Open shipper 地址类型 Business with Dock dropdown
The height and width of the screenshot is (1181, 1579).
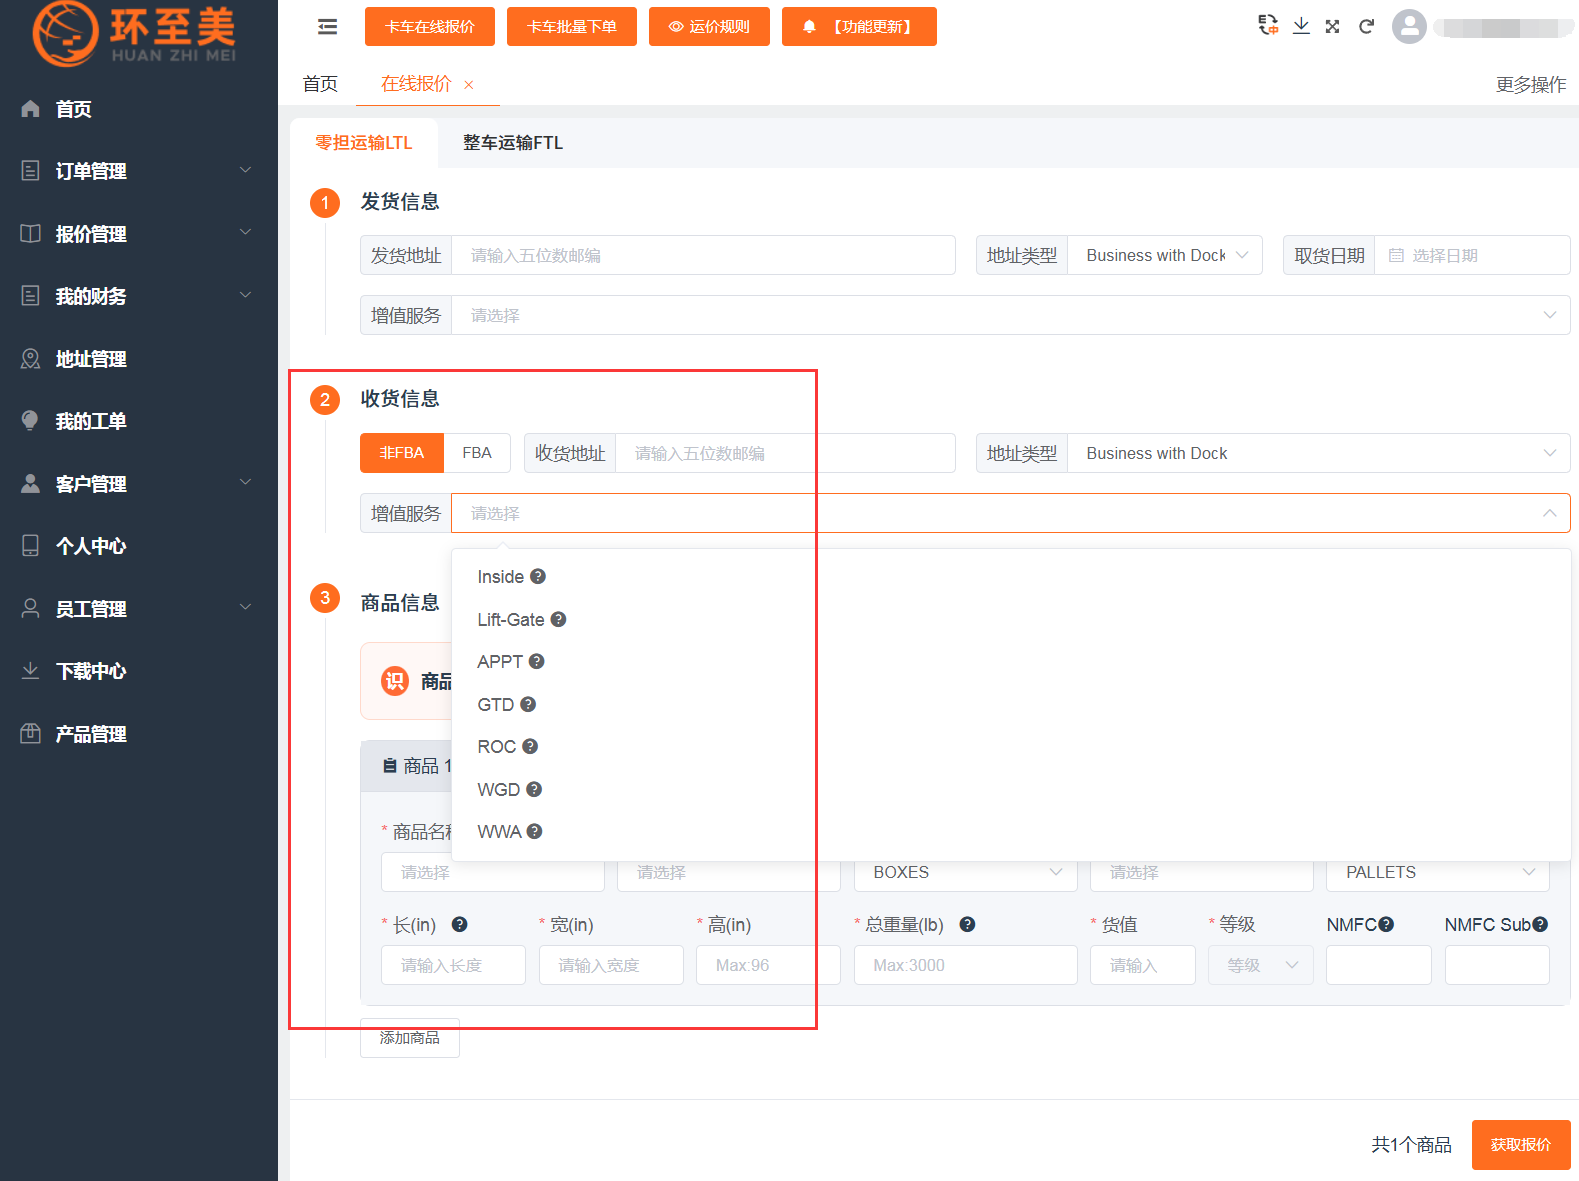click(x=1165, y=255)
